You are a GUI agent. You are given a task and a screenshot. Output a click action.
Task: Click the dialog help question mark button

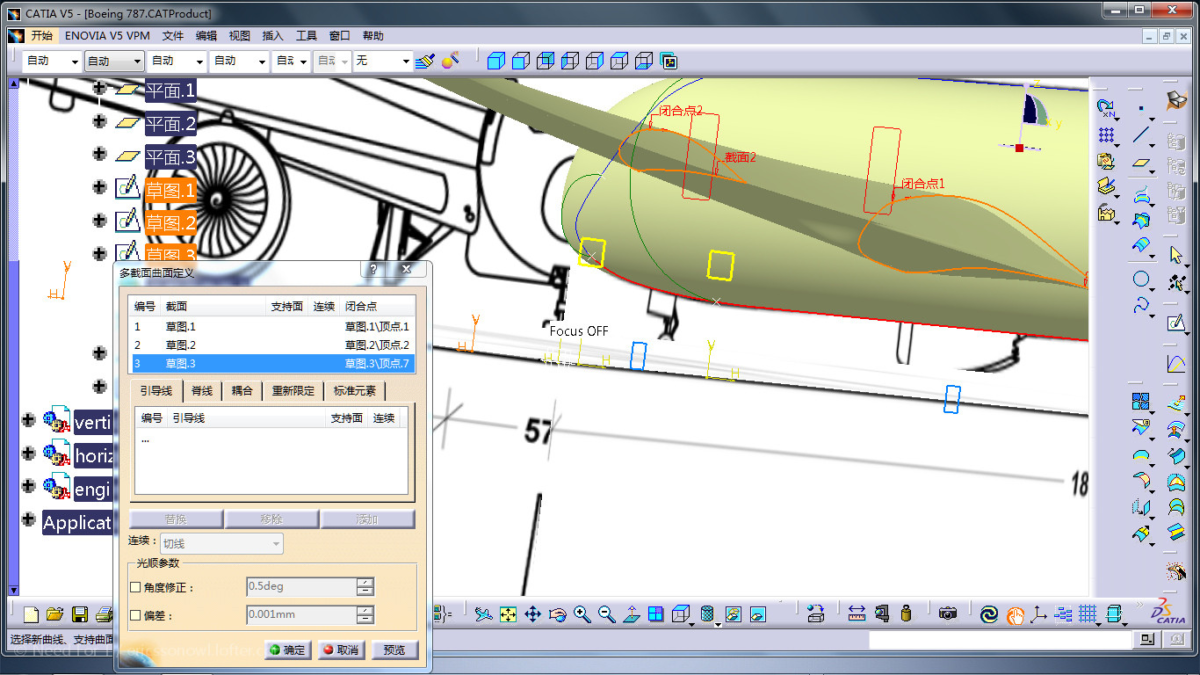point(373,270)
